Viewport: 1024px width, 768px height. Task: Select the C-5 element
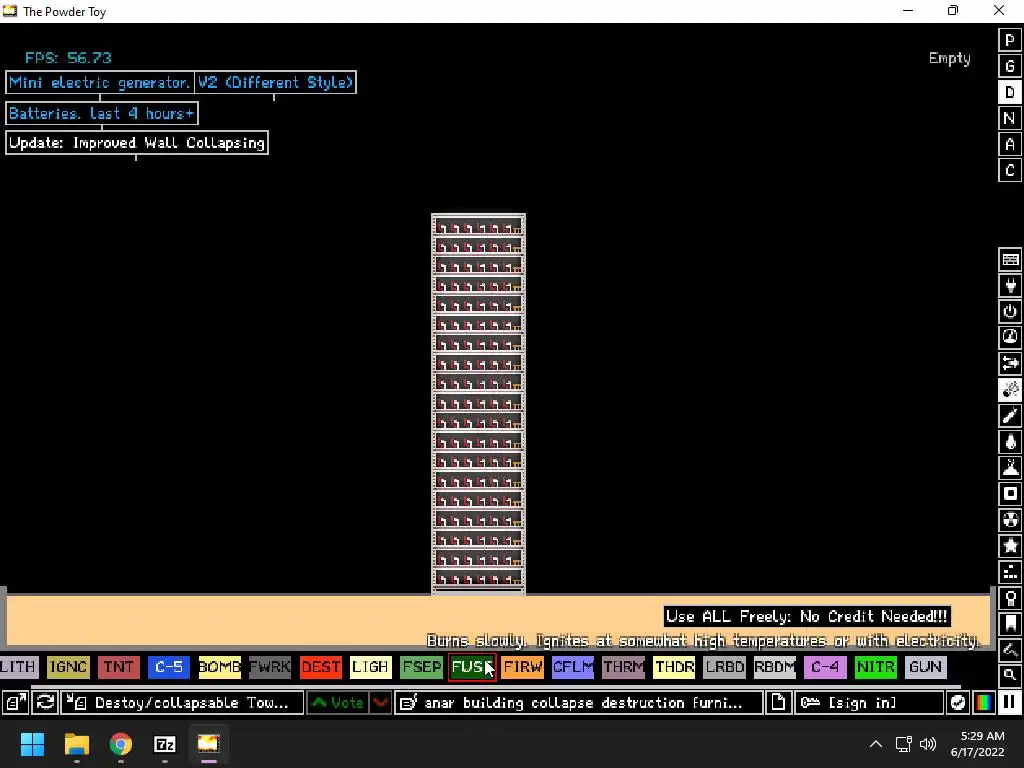tap(168, 667)
